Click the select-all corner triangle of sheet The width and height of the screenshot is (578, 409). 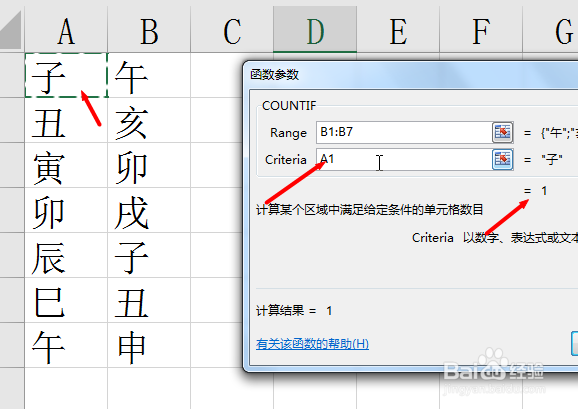pos(11,29)
